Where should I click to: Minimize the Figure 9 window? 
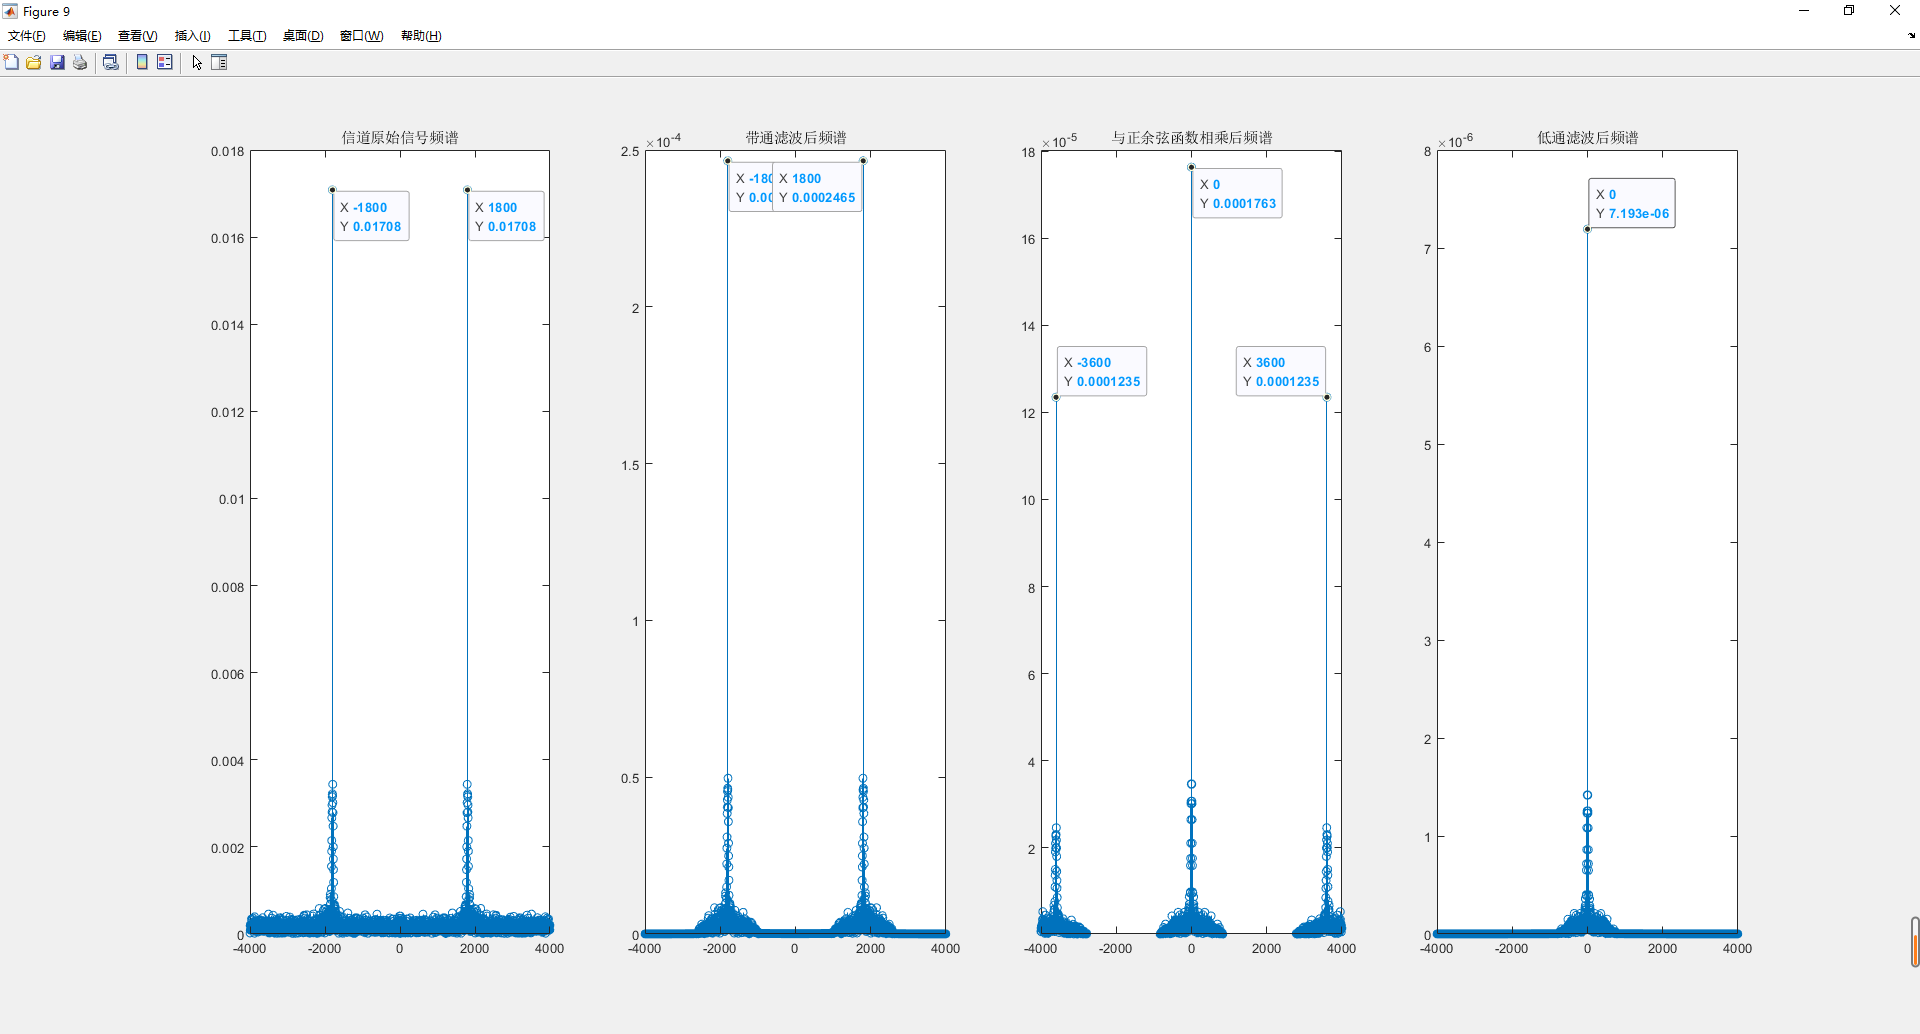click(1804, 11)
